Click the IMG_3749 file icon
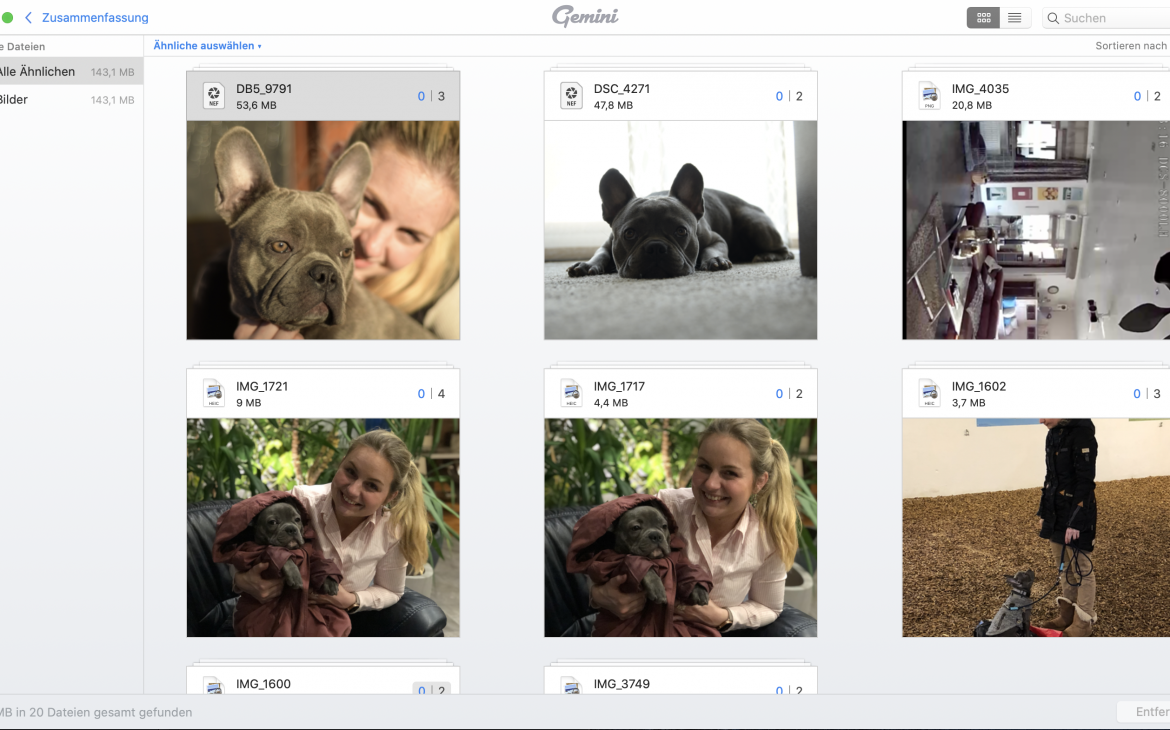The height and width of the screenshot is (730, 1170). [572, 686]
